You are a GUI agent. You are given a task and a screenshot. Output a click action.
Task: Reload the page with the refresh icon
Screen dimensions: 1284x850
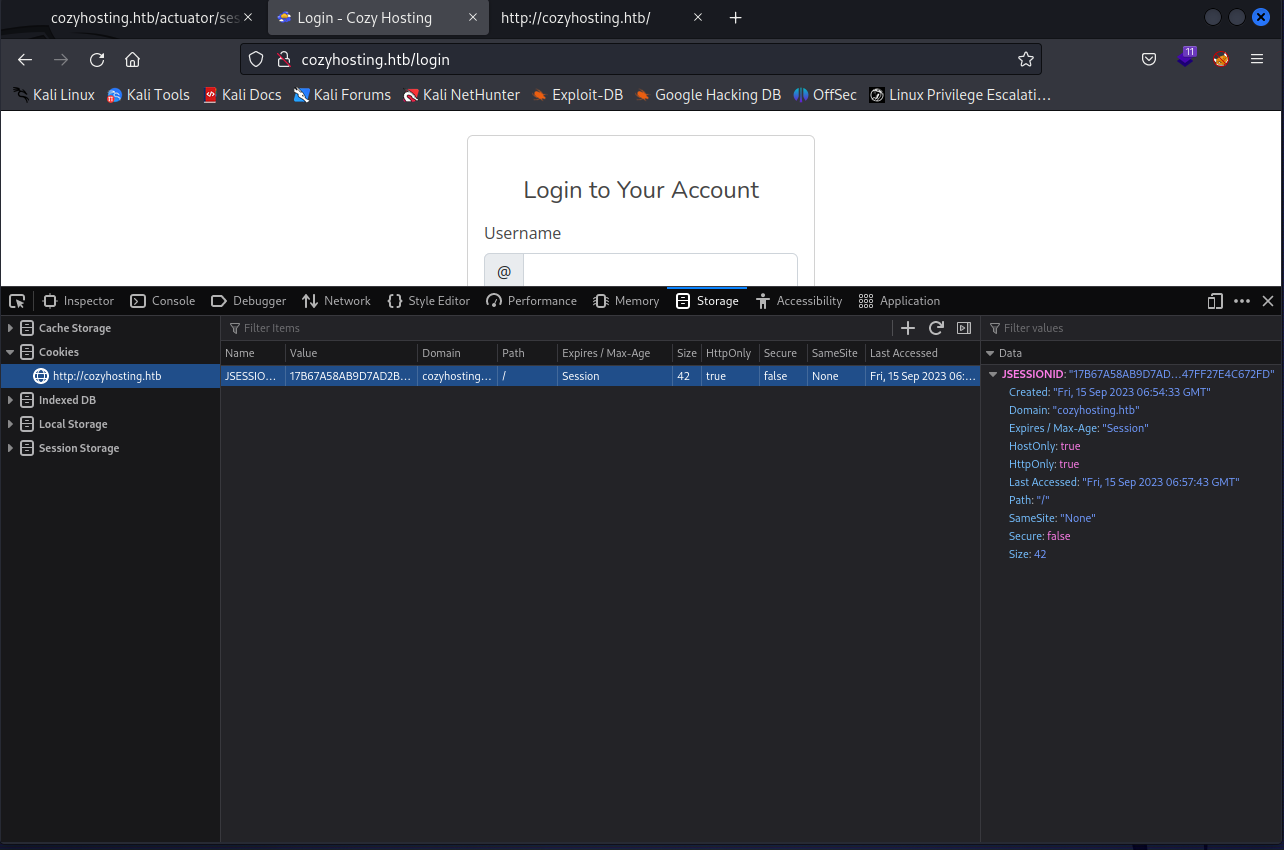tap(97, 60)
